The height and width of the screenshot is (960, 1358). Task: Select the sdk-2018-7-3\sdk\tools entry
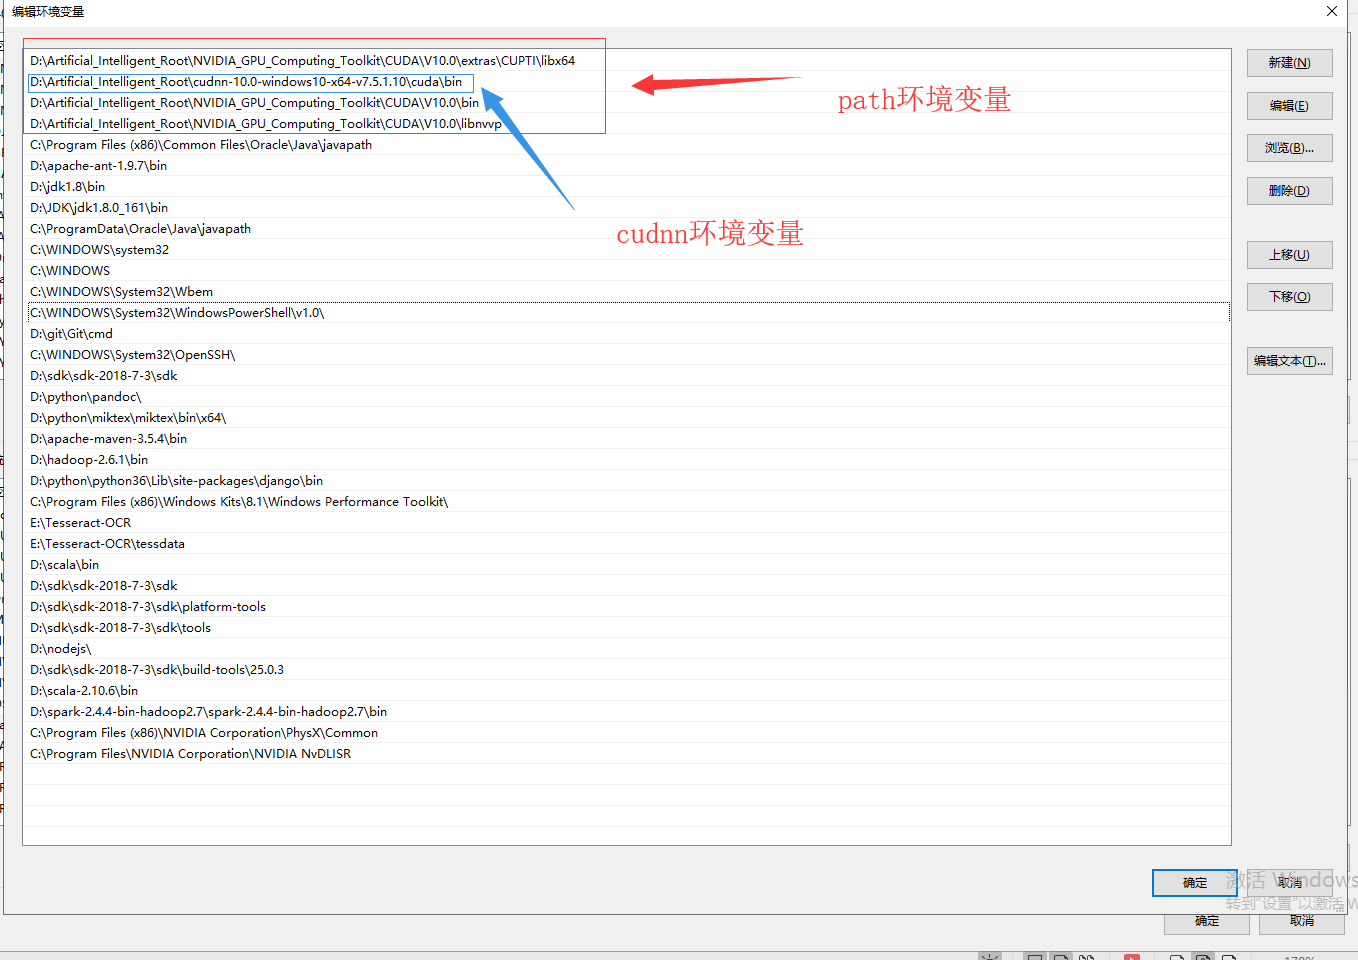627,628
